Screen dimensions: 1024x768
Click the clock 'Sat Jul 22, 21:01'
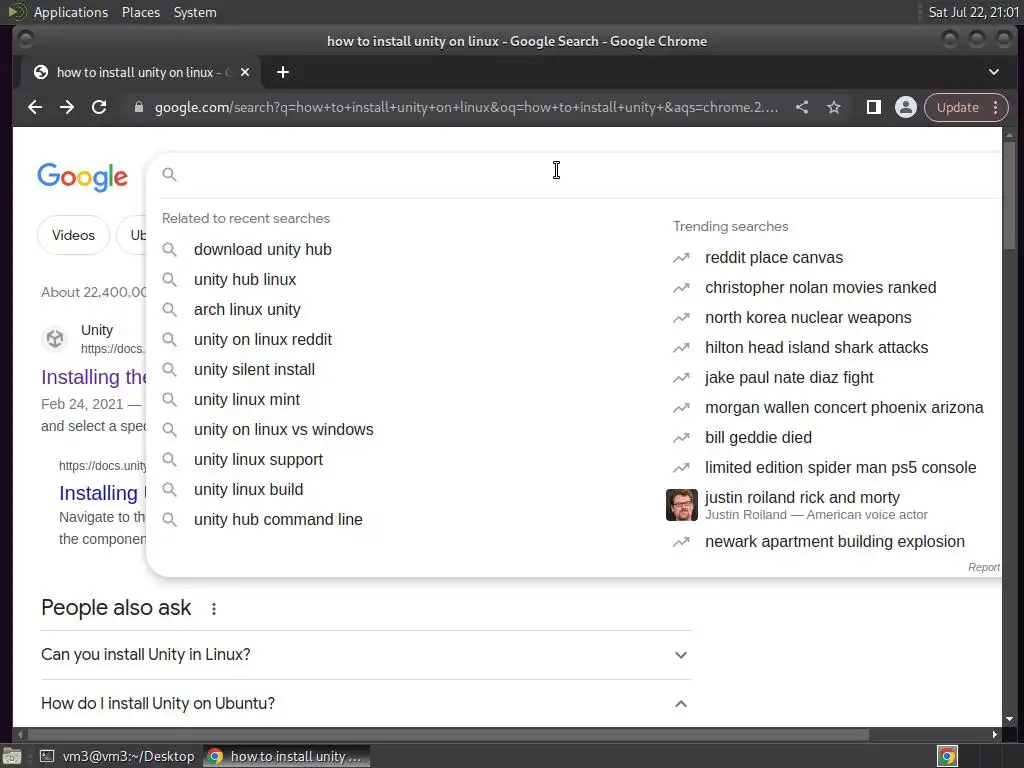tap(974, 12)
